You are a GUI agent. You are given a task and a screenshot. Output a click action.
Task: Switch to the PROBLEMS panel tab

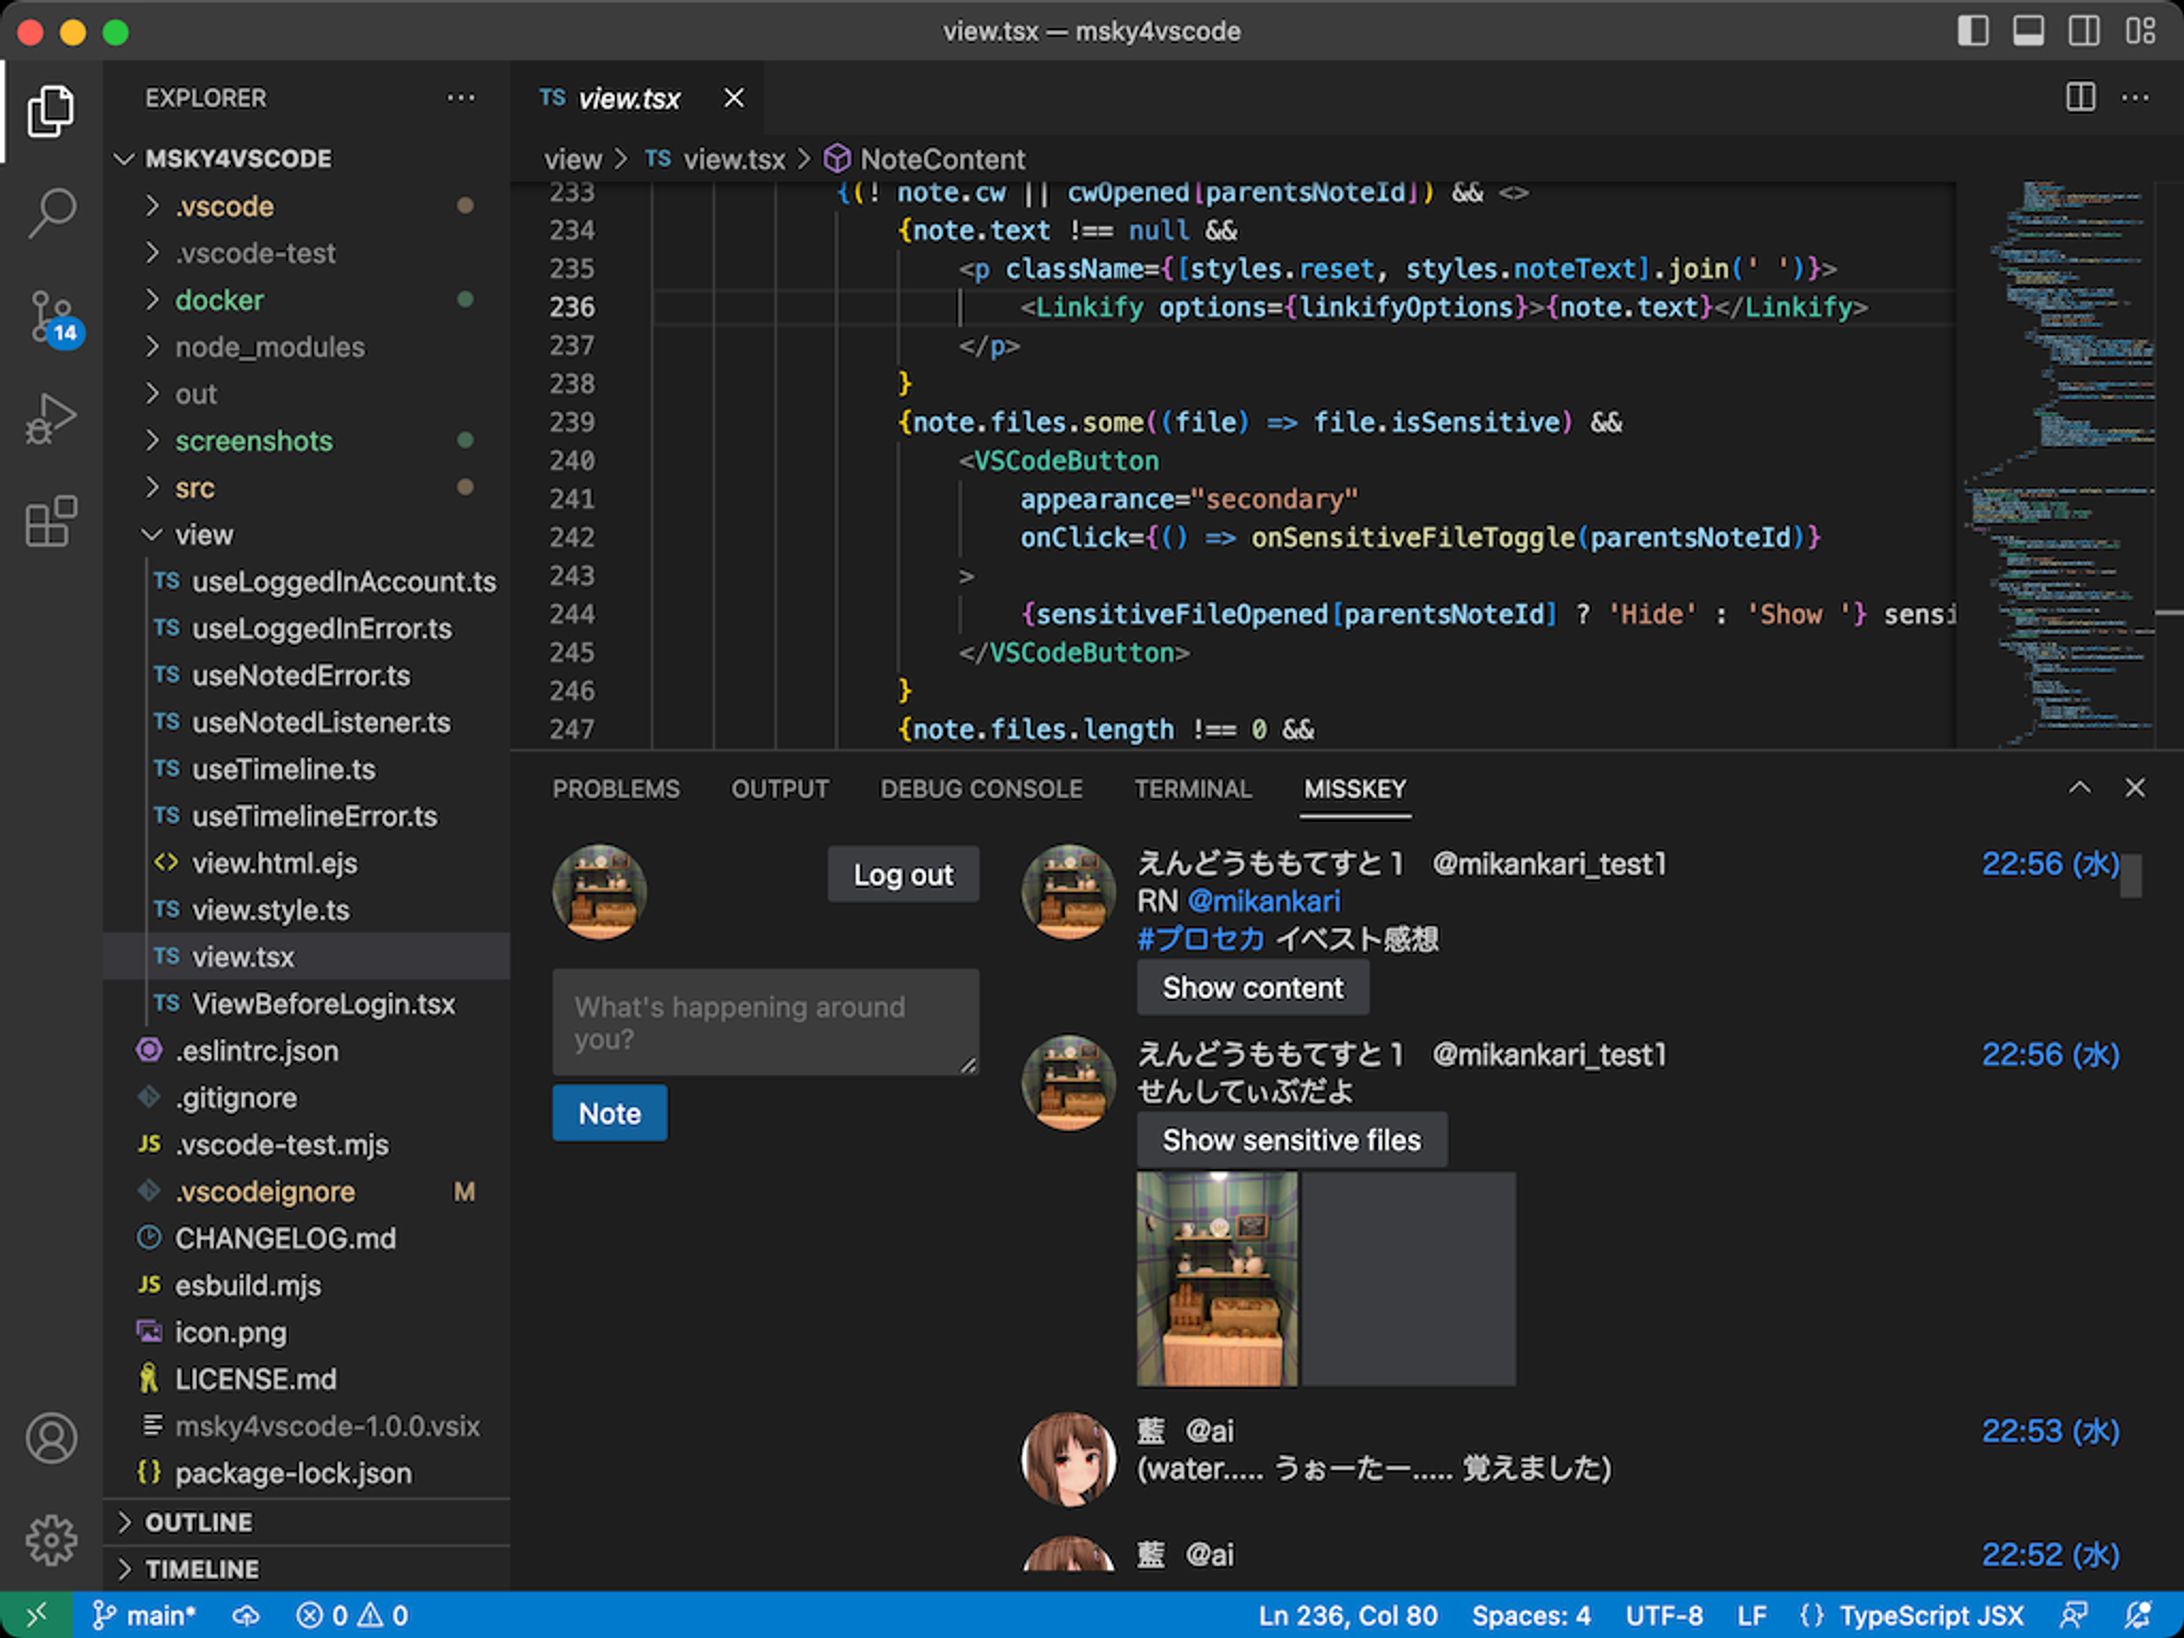pyautogui.click(x=615, y=789)
